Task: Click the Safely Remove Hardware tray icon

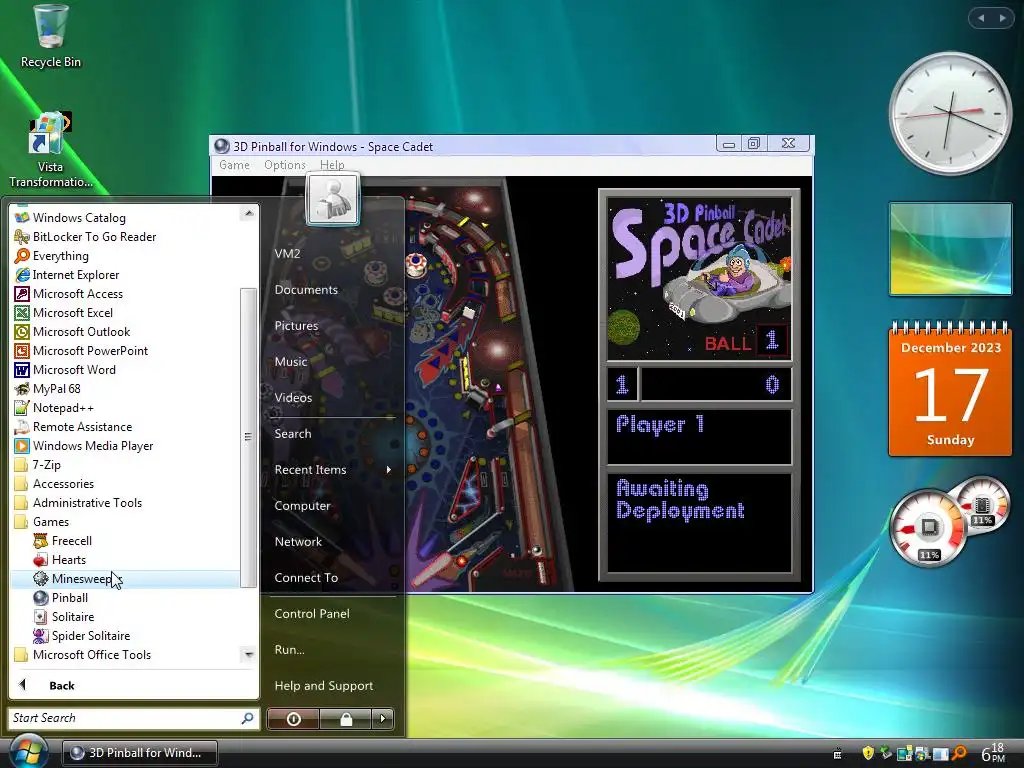Action: pos(886,753)
